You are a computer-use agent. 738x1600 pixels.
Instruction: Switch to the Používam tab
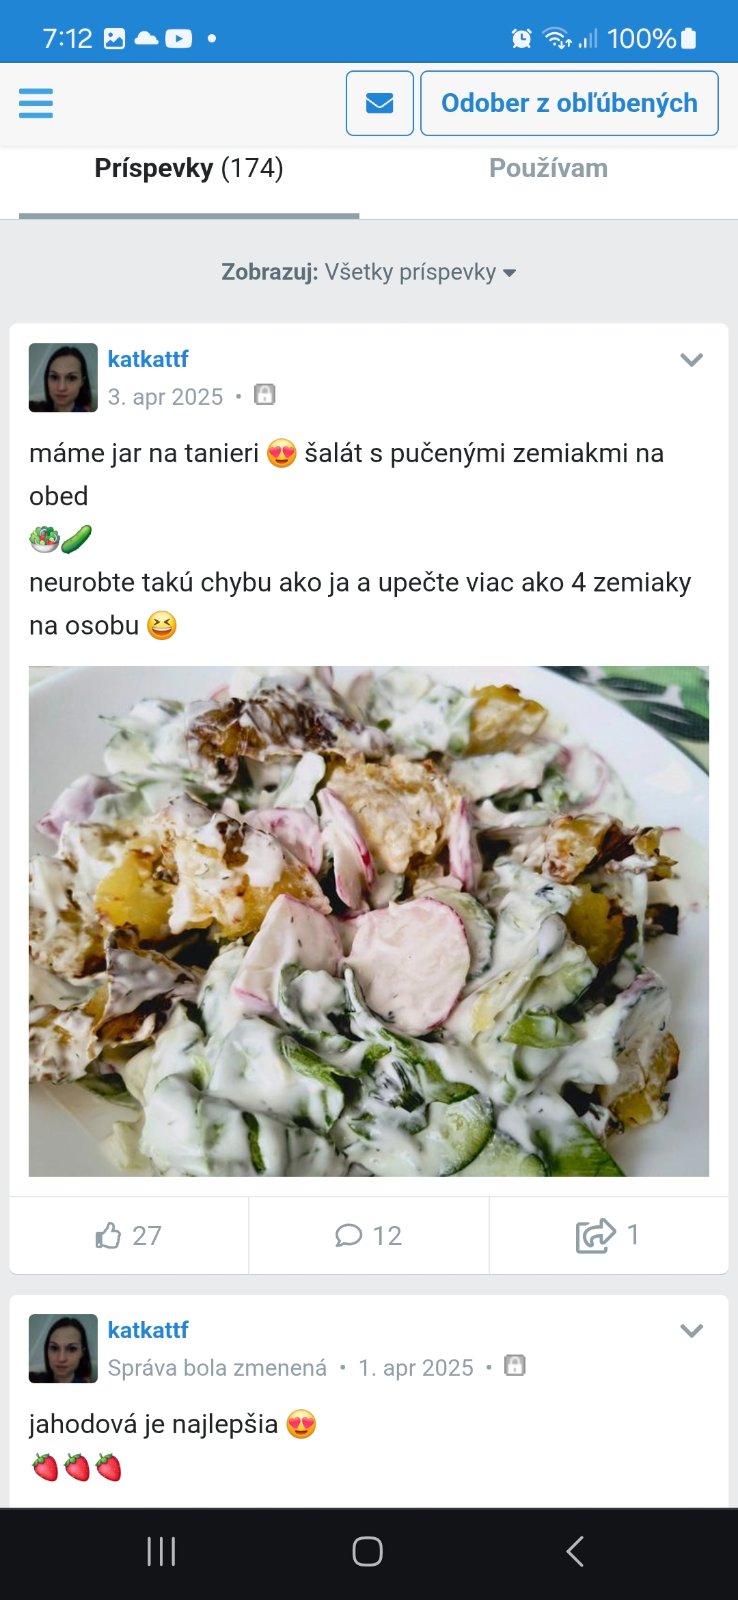click(548, 169)
